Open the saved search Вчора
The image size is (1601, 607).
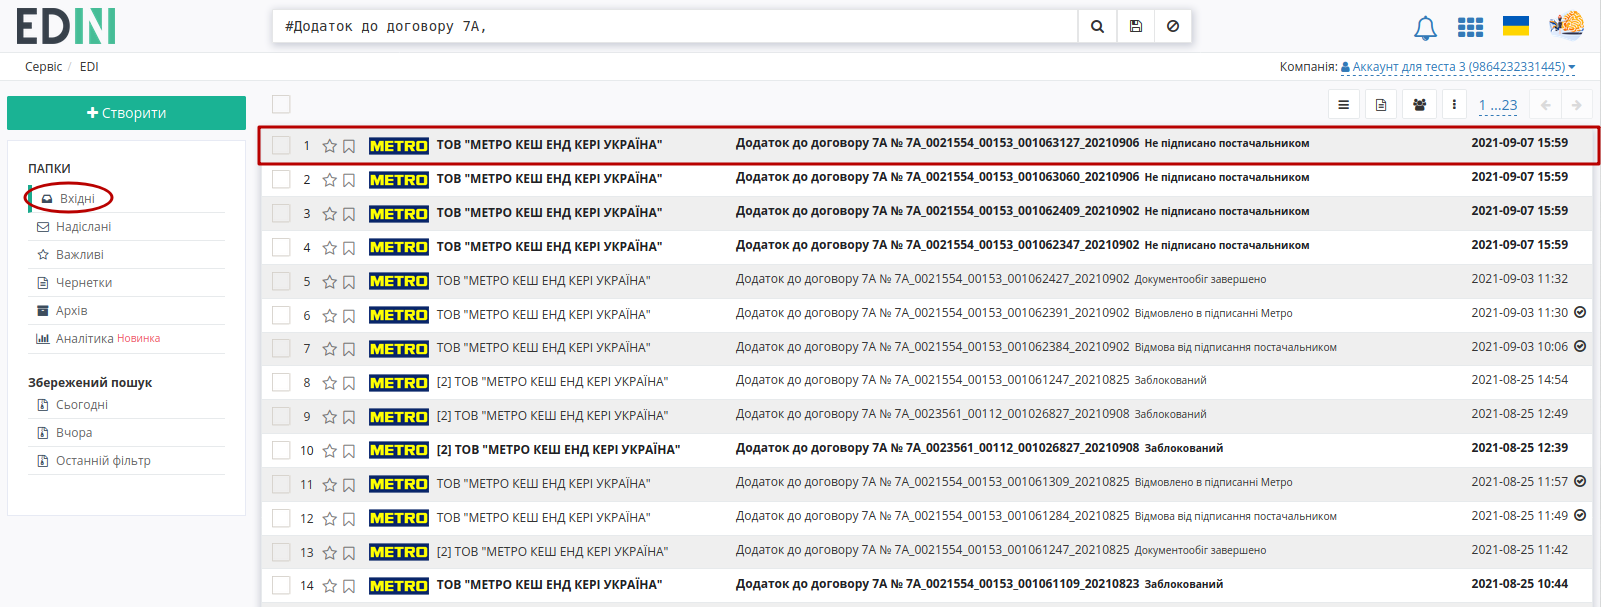pos(74,433)
